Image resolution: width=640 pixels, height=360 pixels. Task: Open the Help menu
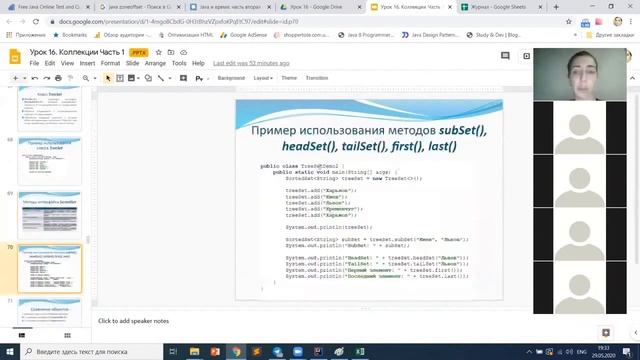click(x=198, y=63)
